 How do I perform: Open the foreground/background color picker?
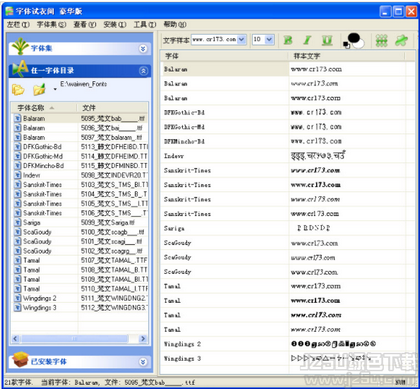353,41
